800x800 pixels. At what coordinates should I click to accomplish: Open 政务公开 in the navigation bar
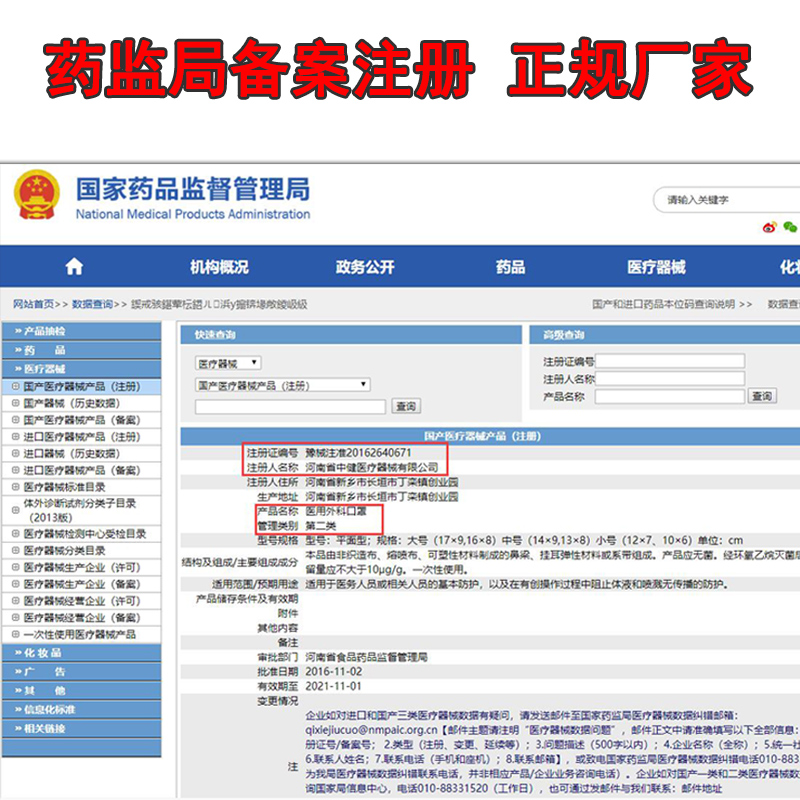(365, 267)
